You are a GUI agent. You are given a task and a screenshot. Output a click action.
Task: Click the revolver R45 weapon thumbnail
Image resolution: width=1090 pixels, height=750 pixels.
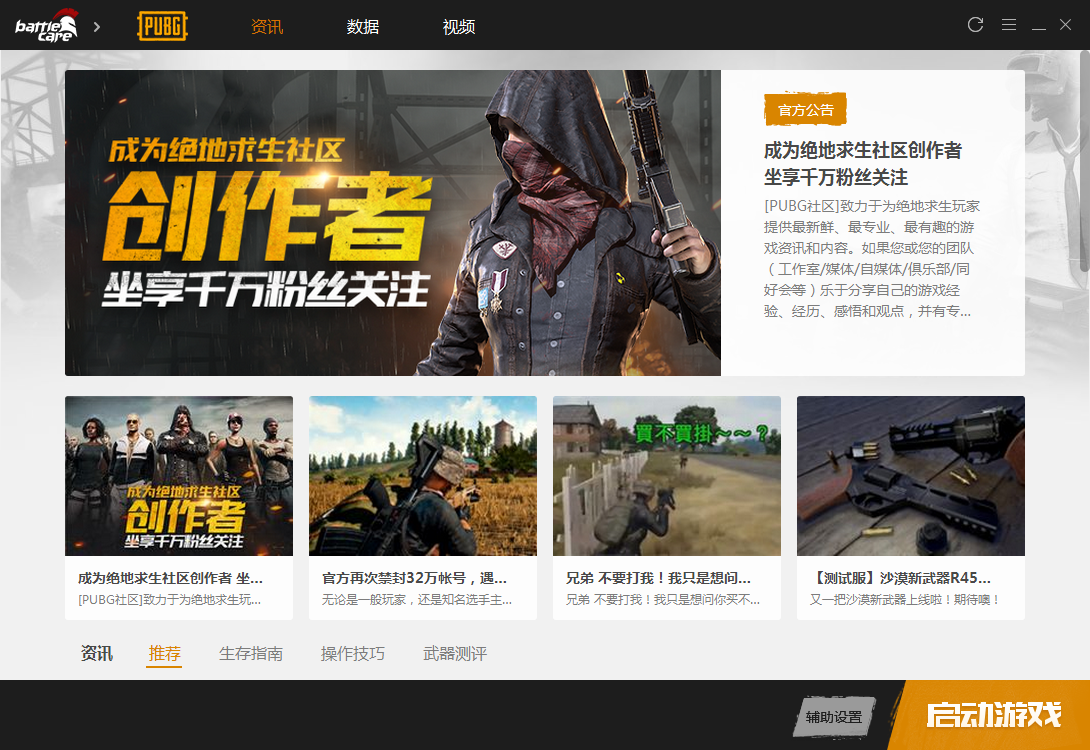(x=911, y=476)
